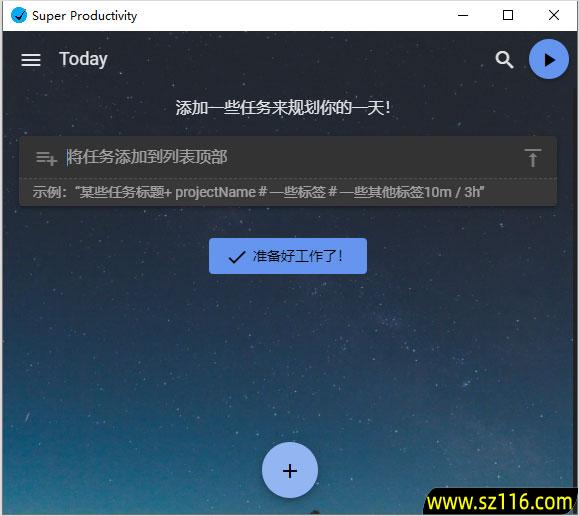Click the 添加一些任务来规划你的一天! heading
The image size is (579, 516).
point(283,108)
